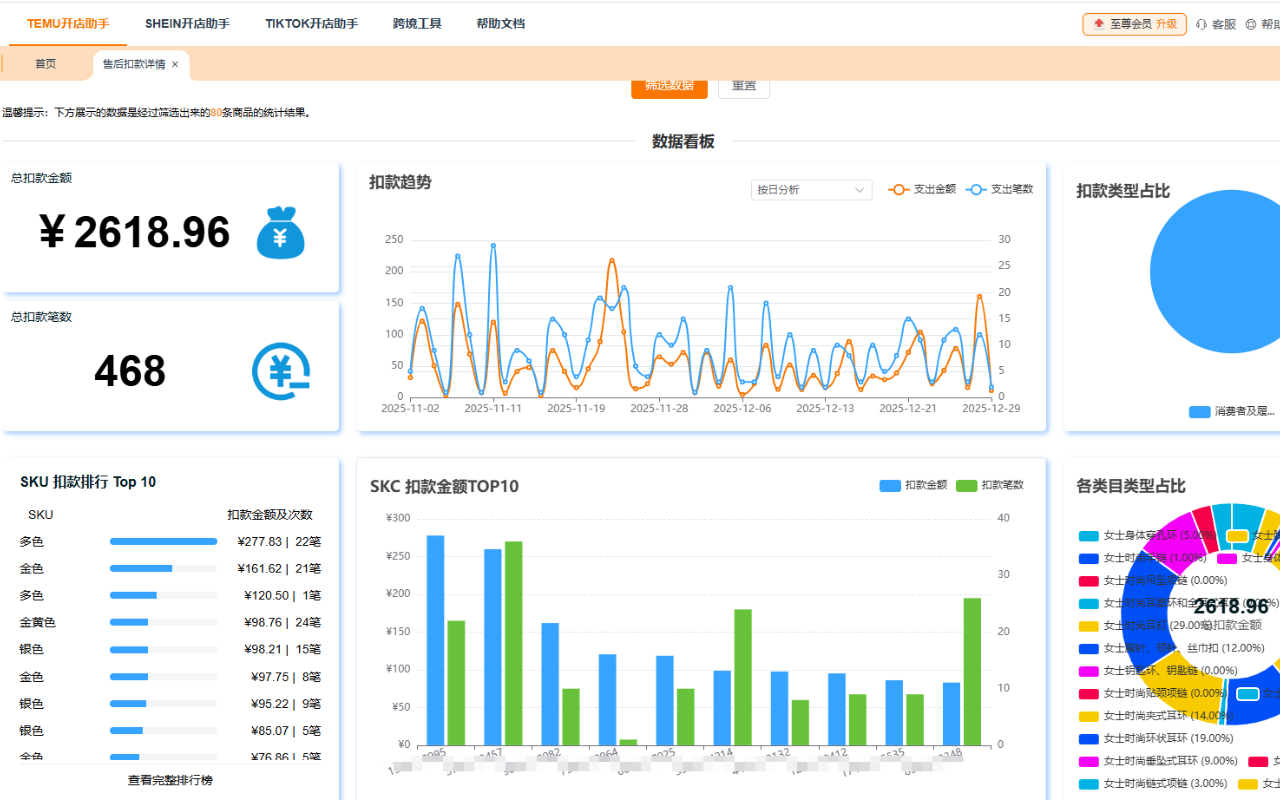Close the 售后扣款详情 tab with its x
This screenshot has width=1280, height=800.
pyautogui.click(x=175, y=63)
